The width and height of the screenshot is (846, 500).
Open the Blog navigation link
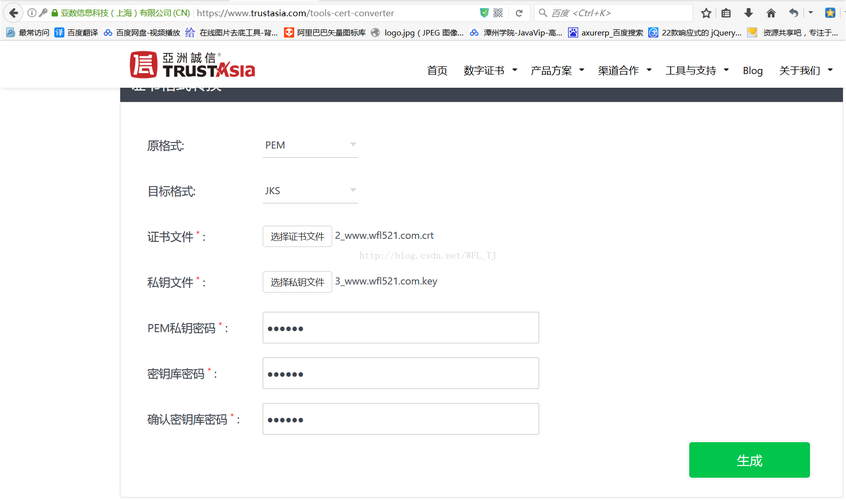click(753, 71)
